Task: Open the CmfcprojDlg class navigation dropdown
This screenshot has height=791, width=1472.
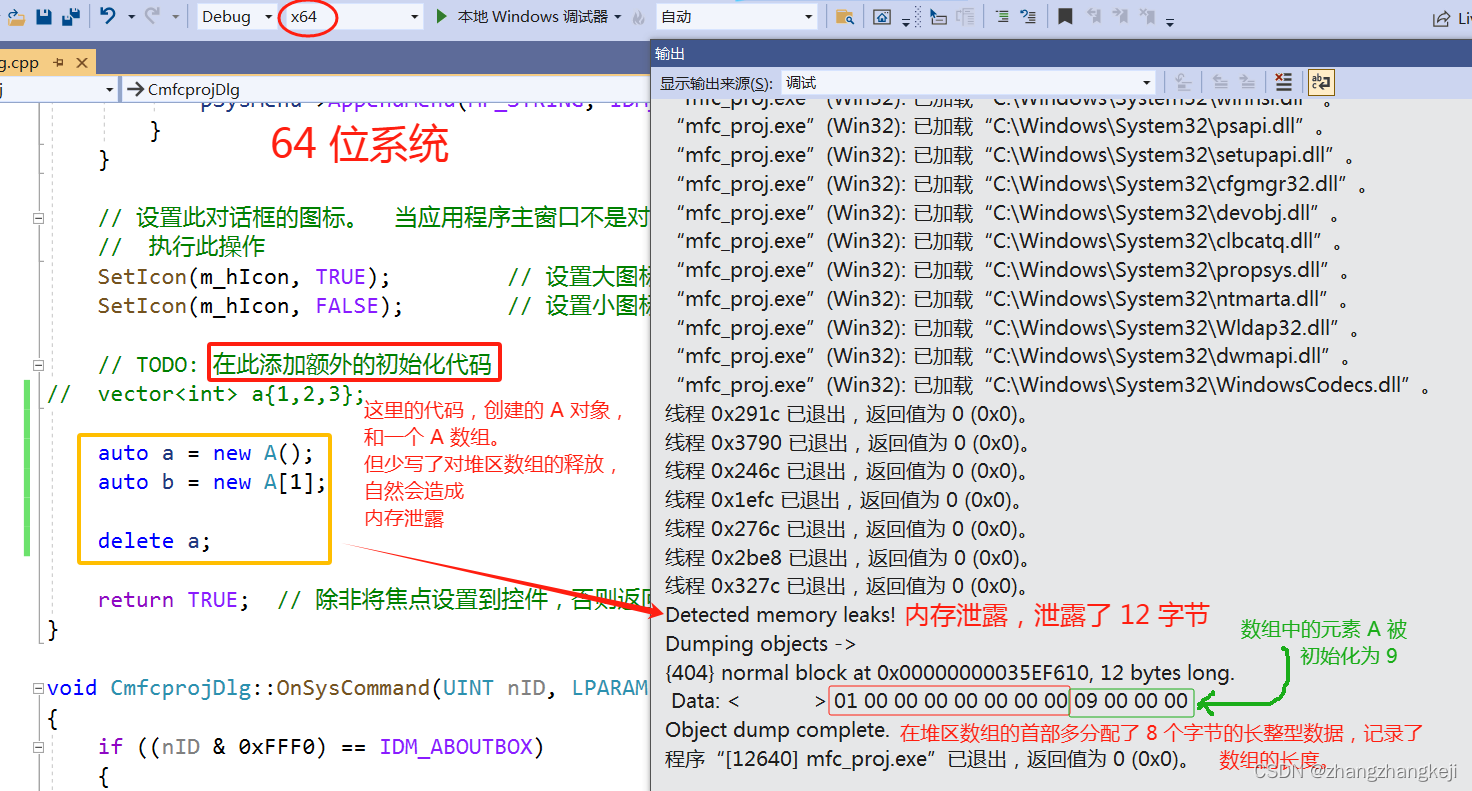Action: pyautogui.click(x=384, y=89)
